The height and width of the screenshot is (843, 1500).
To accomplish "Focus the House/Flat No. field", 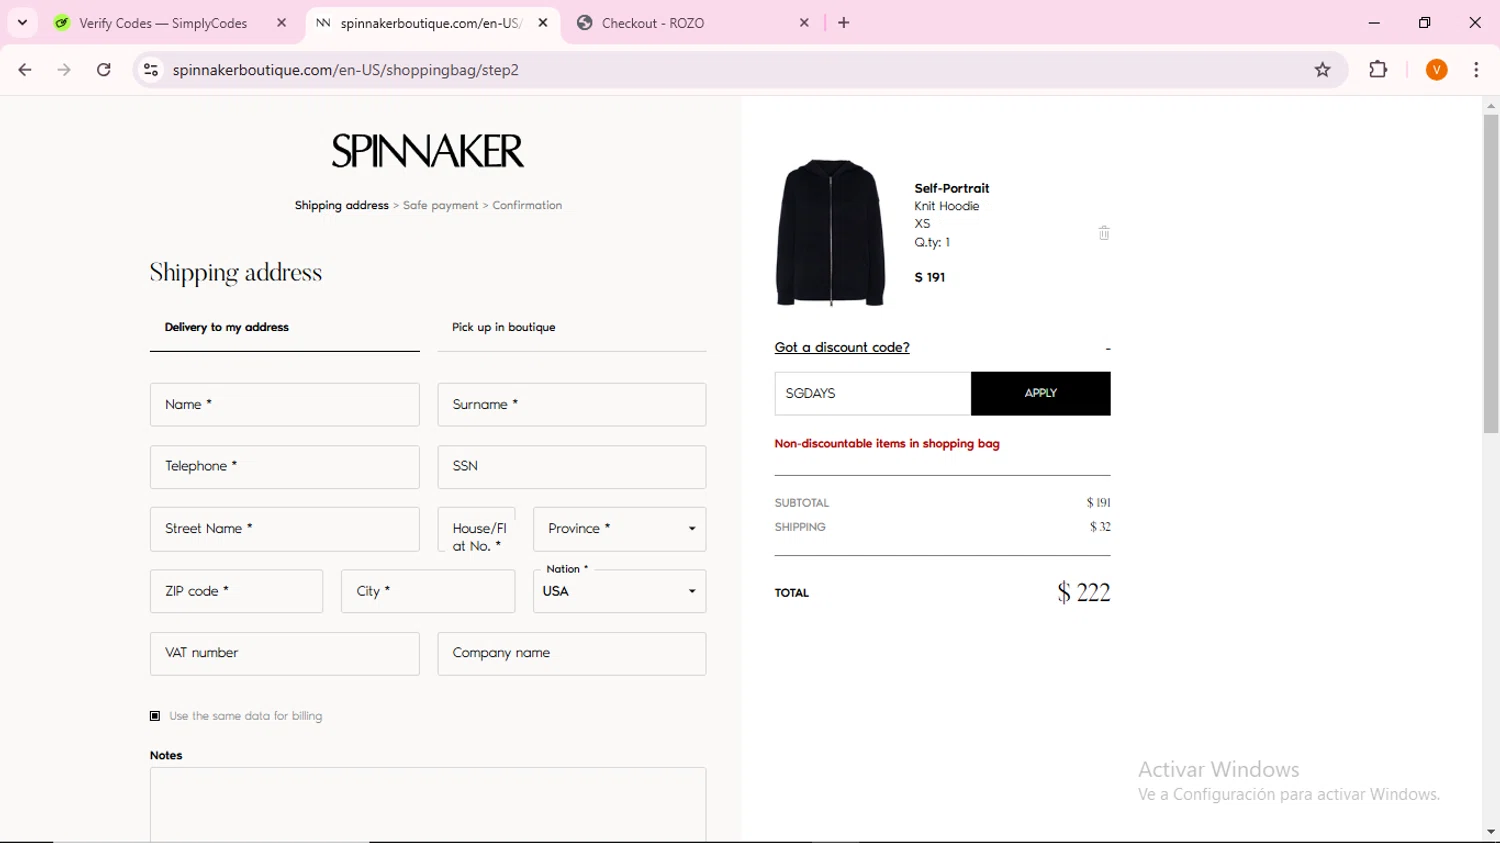I will (x=477, y=529).
